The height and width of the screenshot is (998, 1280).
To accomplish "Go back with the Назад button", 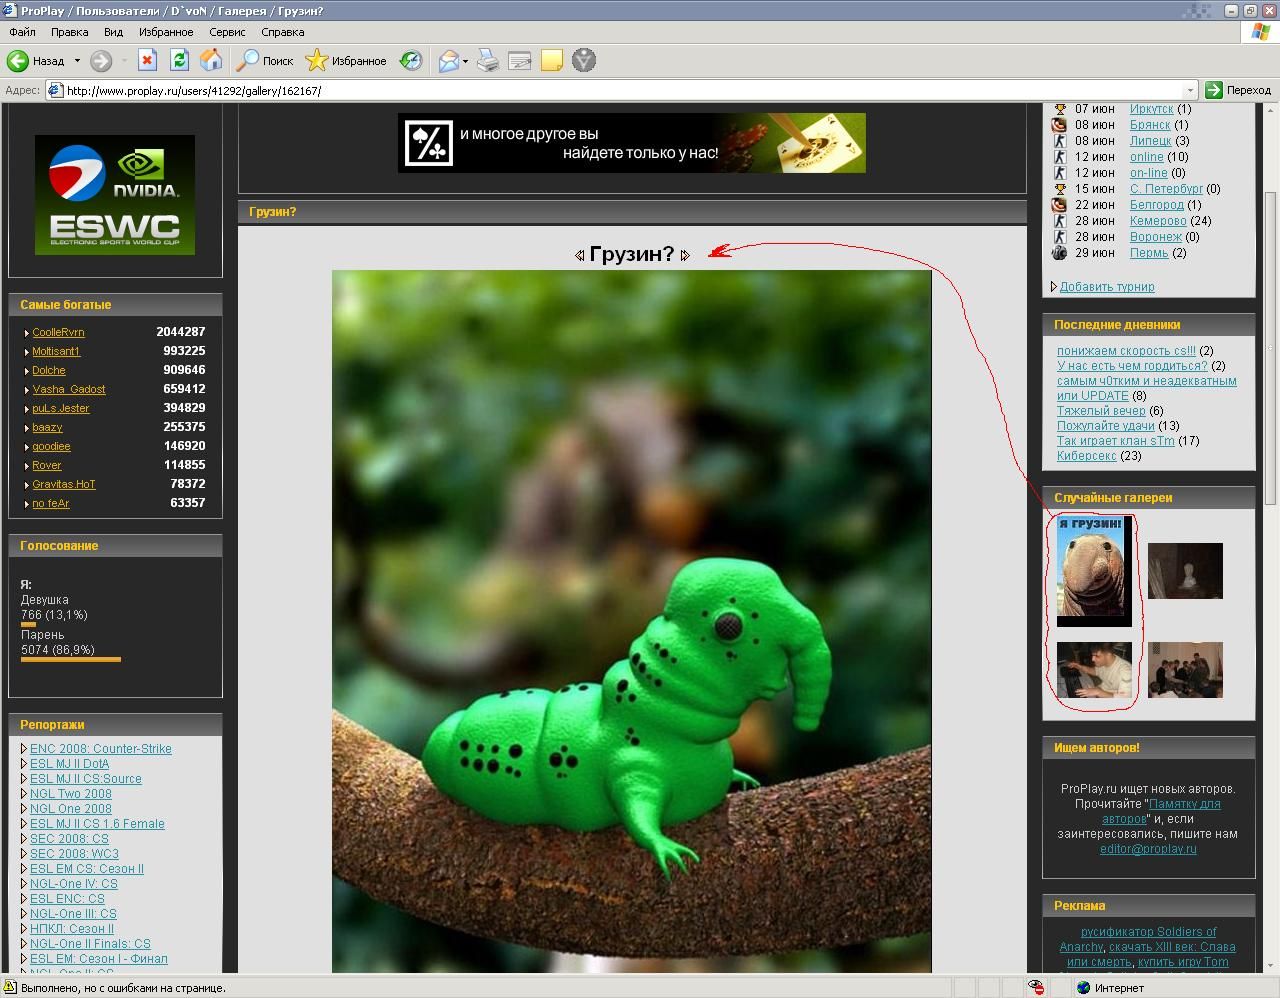I will tap(36, 61).
